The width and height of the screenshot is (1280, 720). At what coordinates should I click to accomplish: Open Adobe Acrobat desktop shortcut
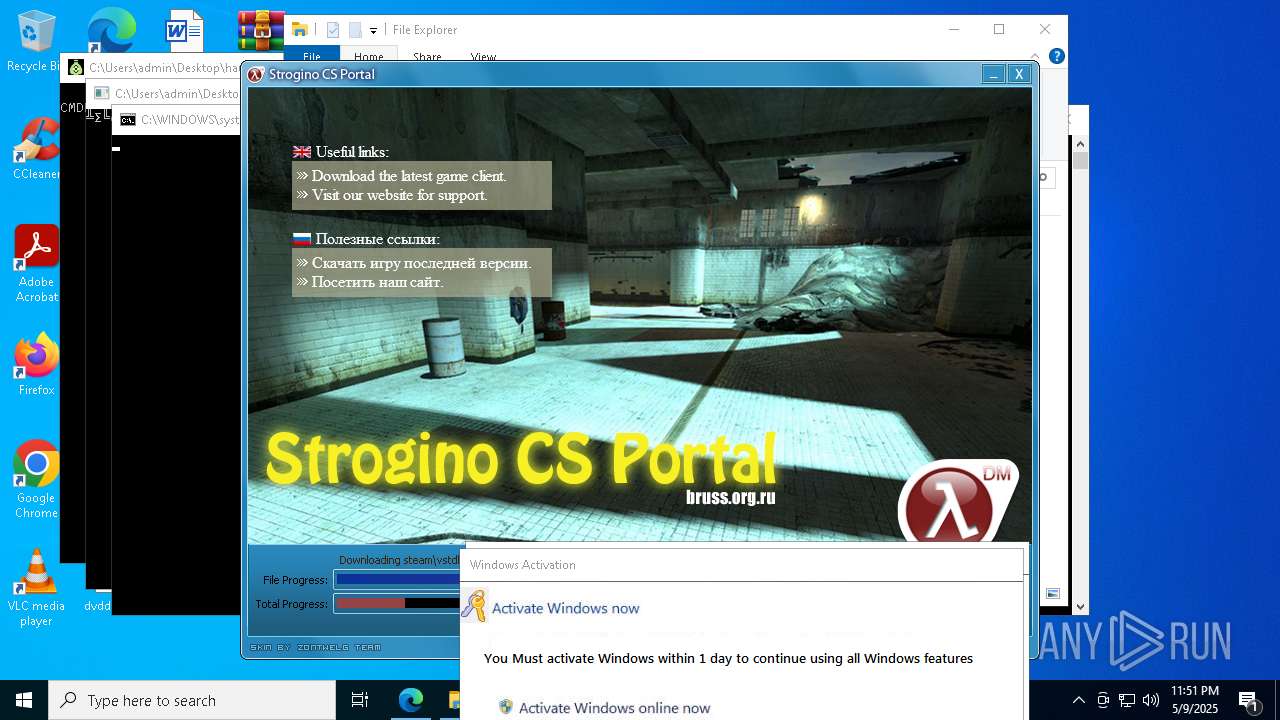click(36, 263)
